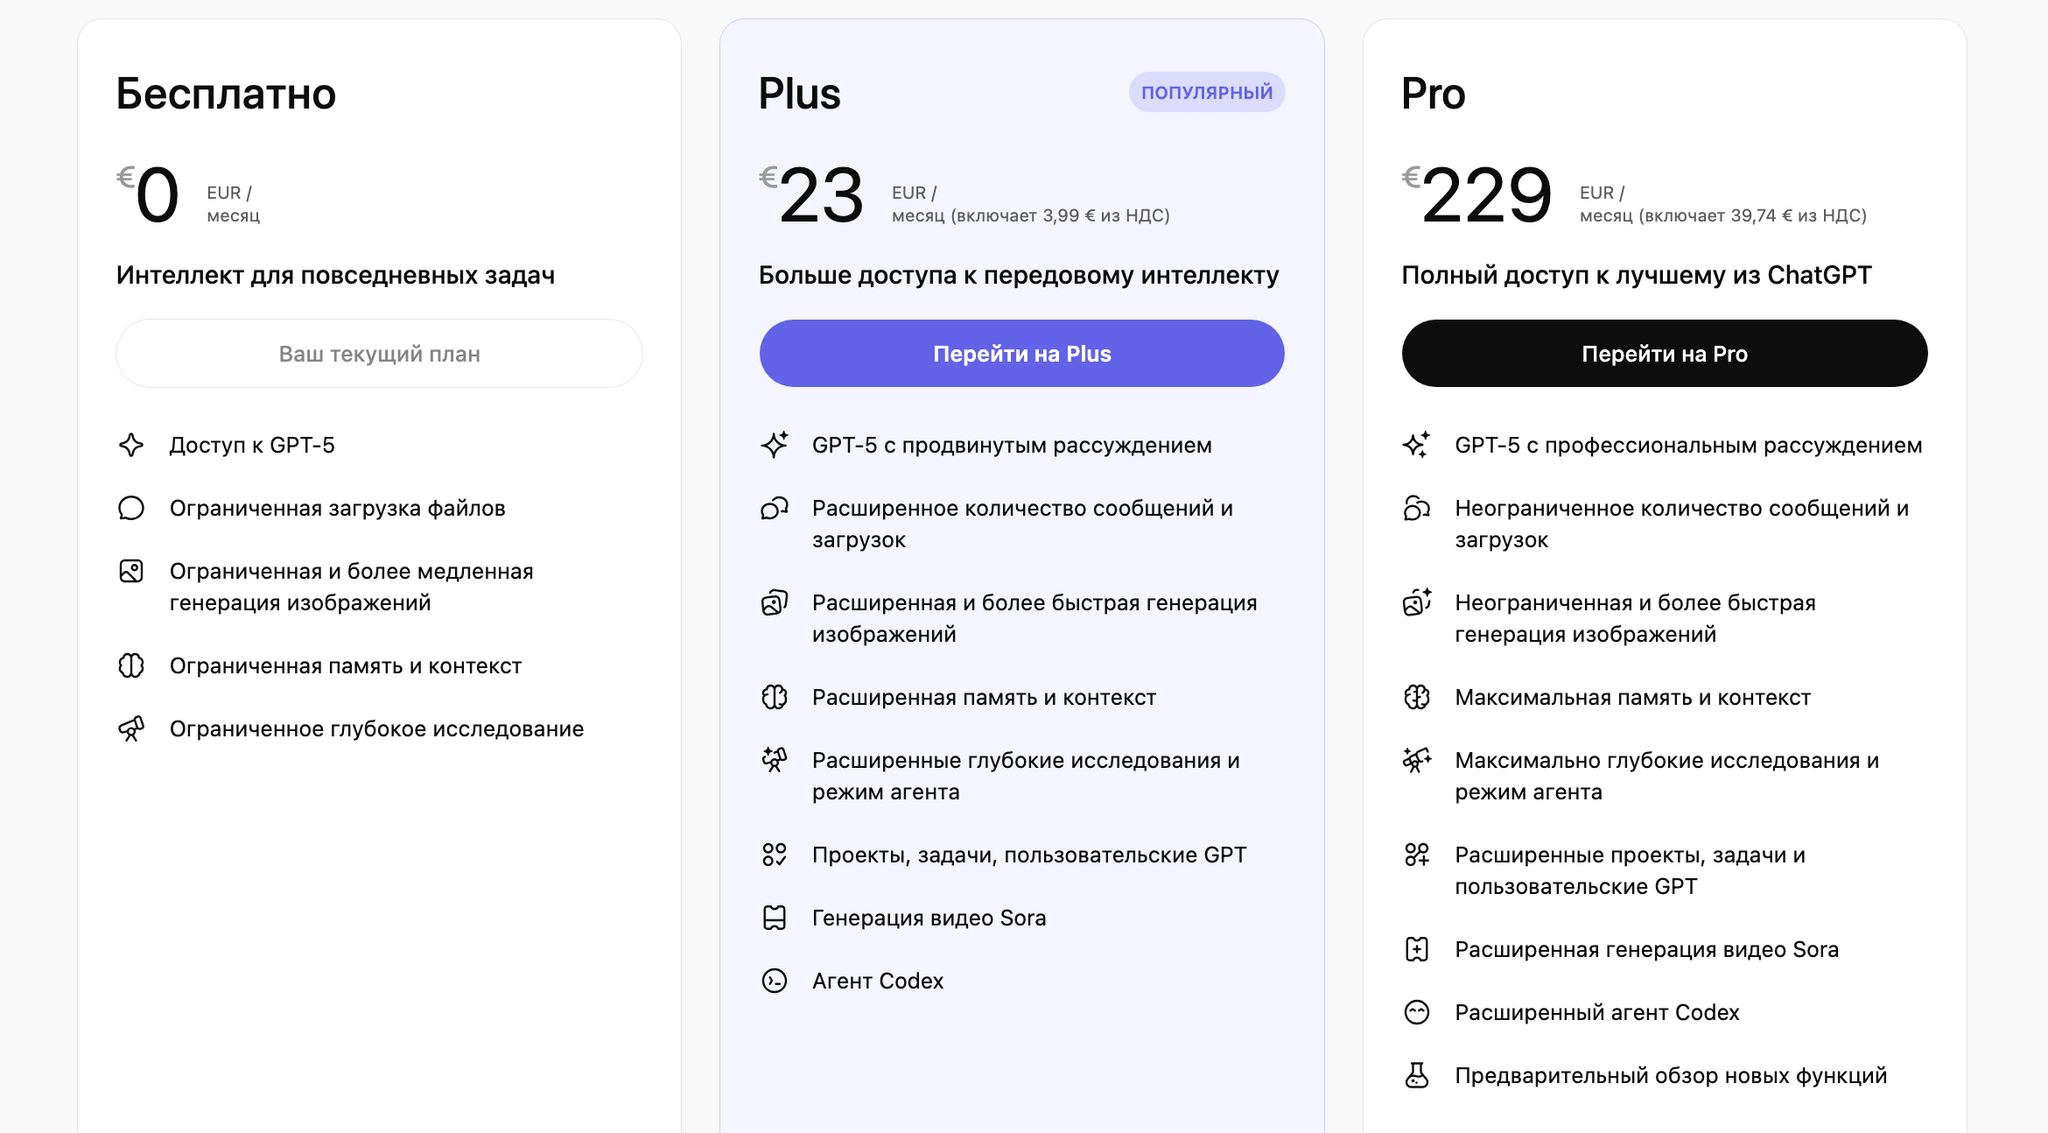Click the €229 price on the Pro plan
Screen dimensions: 2048x1133
coord(1485,195)
